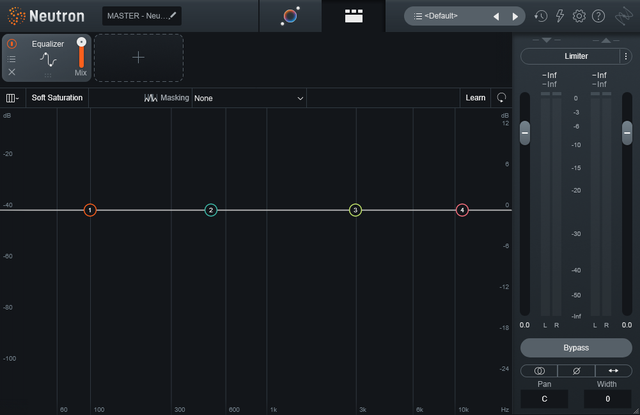Open the help question mark icon
Viewport: 640px width, 415px height.
pyautogui.click(x=598, y=16)
